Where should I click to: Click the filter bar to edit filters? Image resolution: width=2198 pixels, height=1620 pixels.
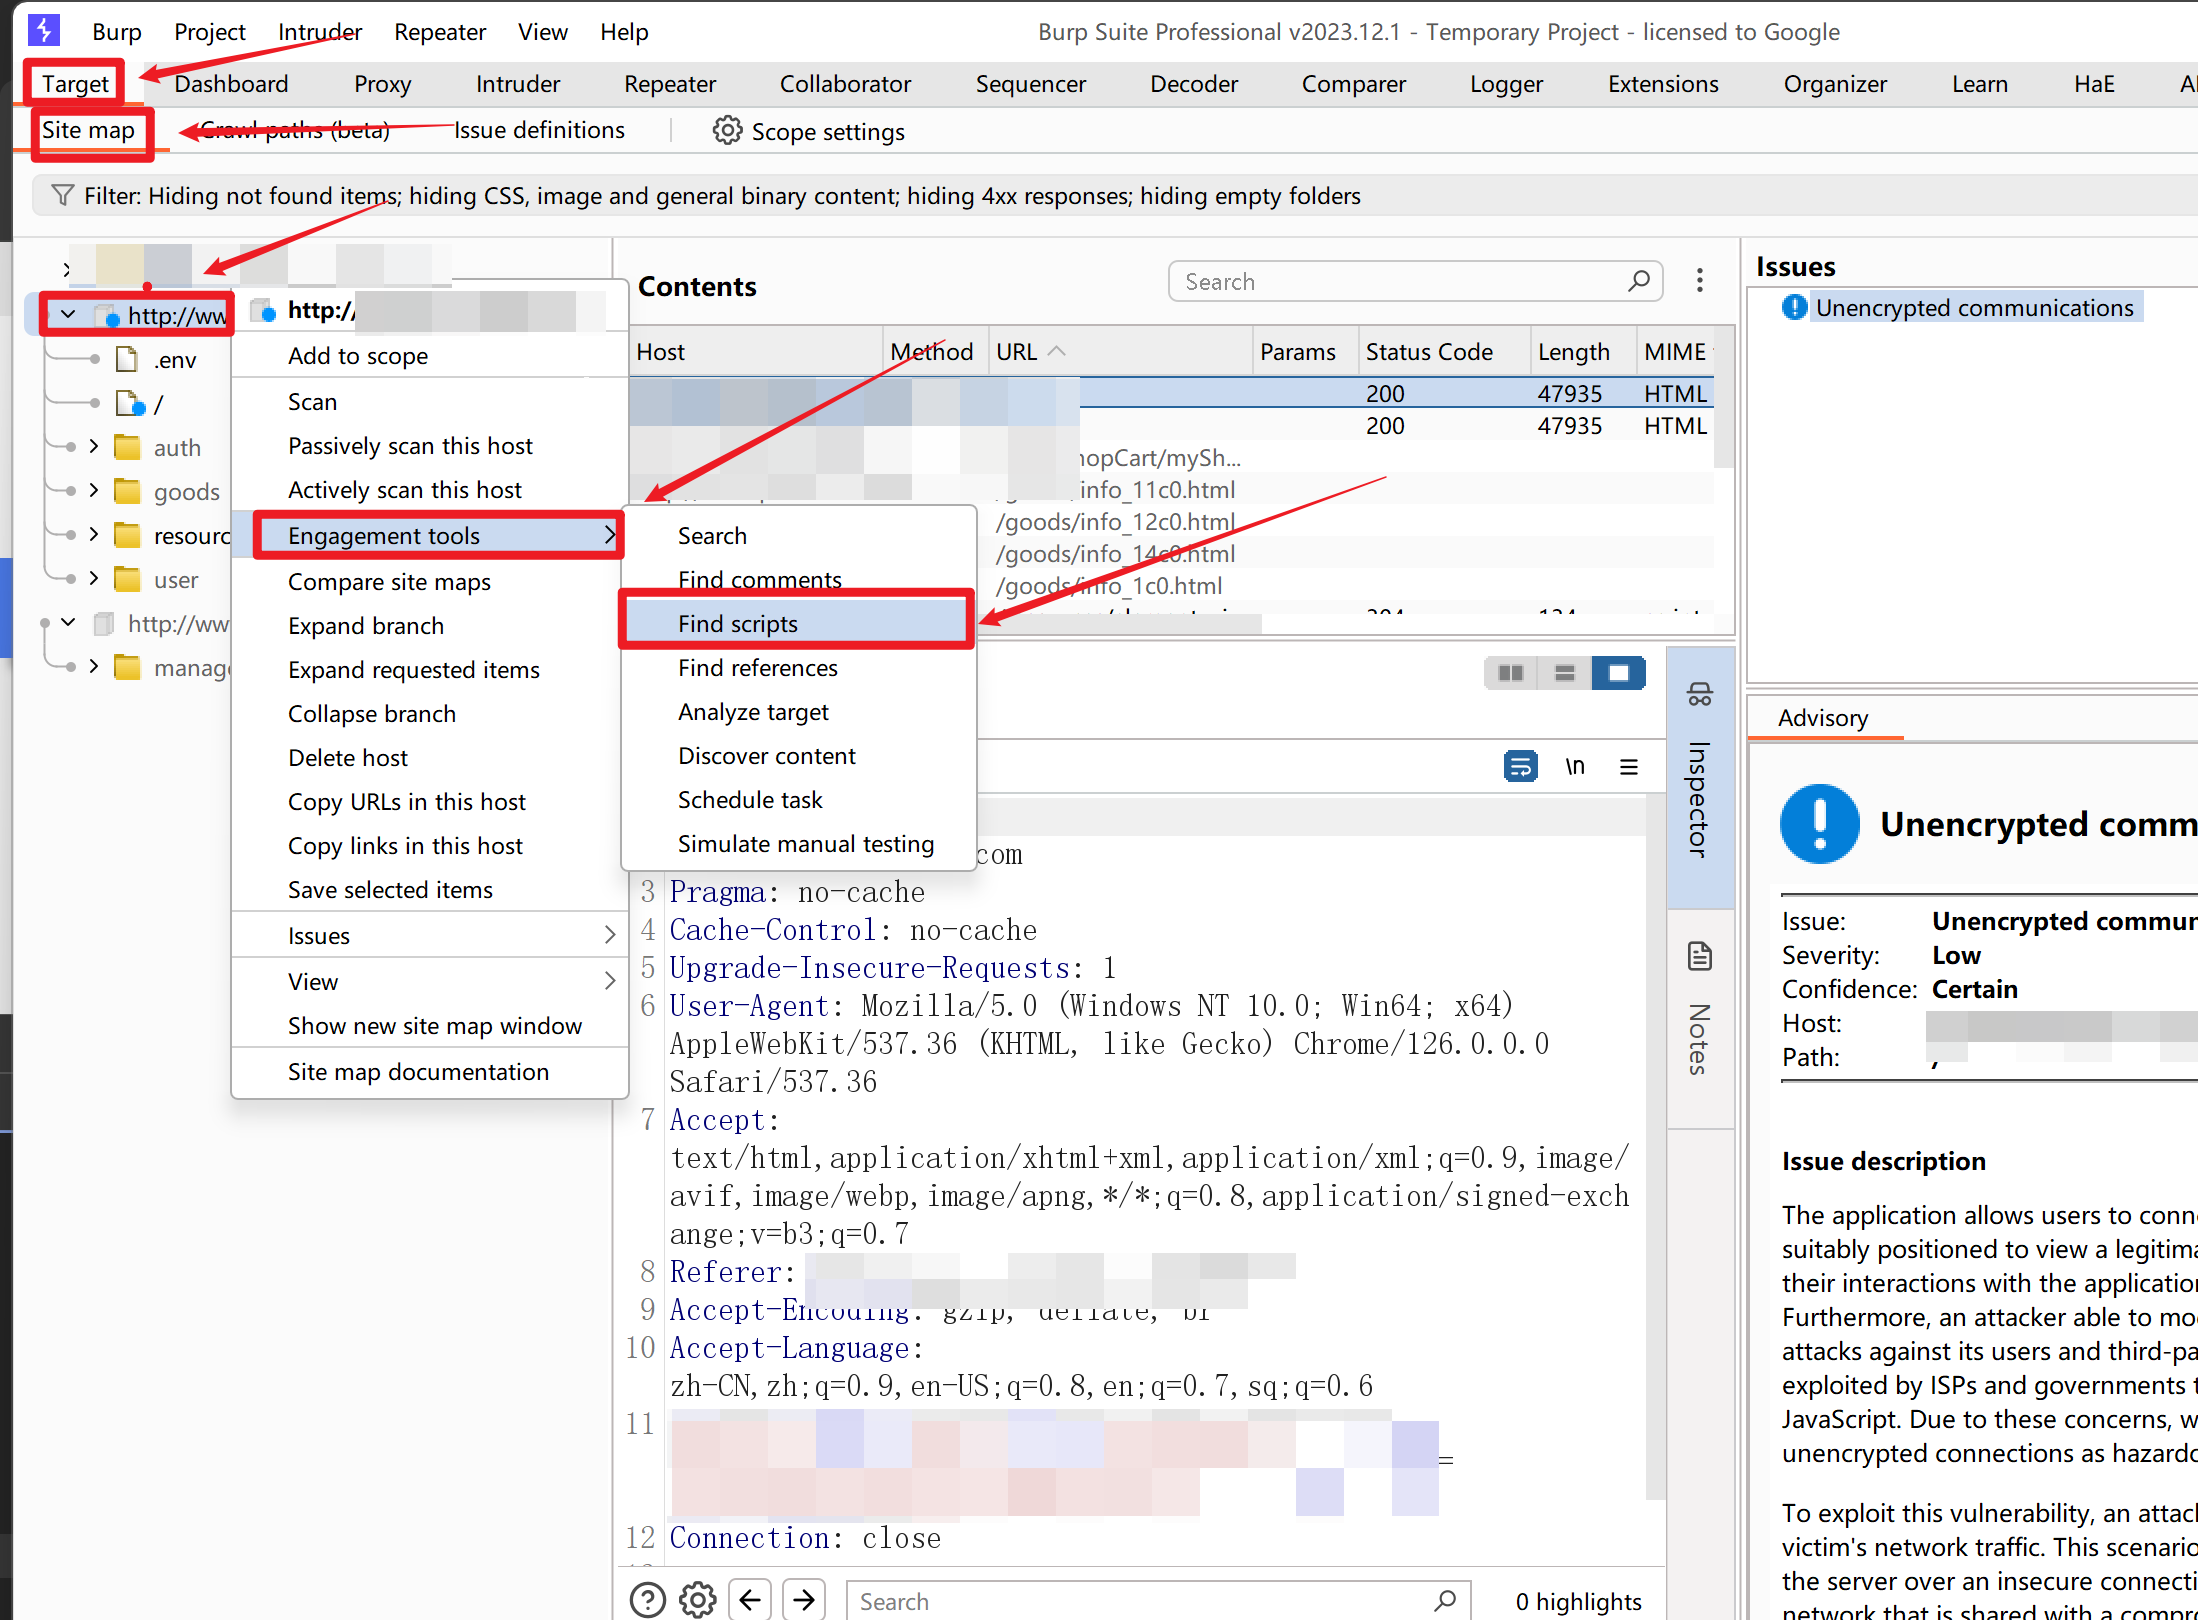tap(1115, 195)
